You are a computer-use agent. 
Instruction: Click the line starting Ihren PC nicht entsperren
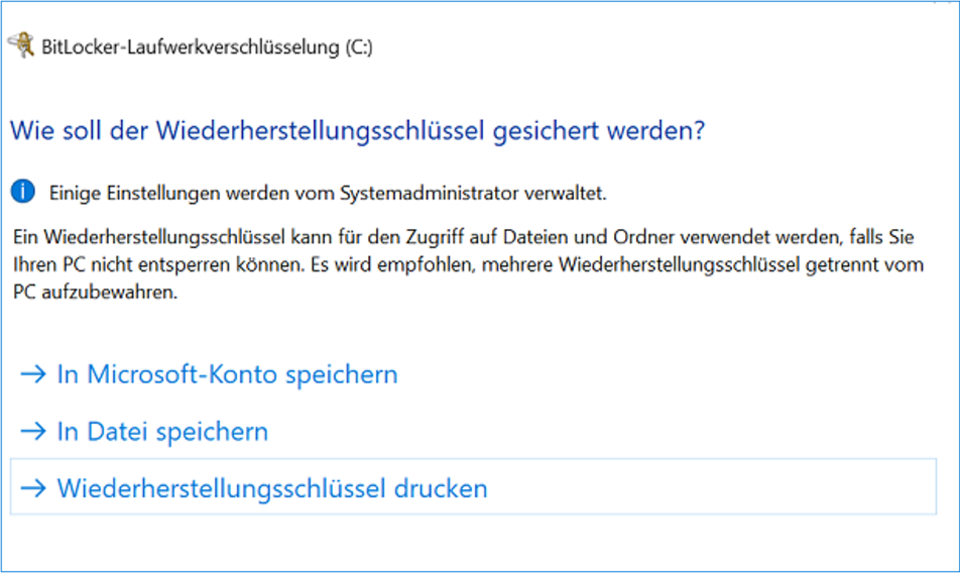468,265
